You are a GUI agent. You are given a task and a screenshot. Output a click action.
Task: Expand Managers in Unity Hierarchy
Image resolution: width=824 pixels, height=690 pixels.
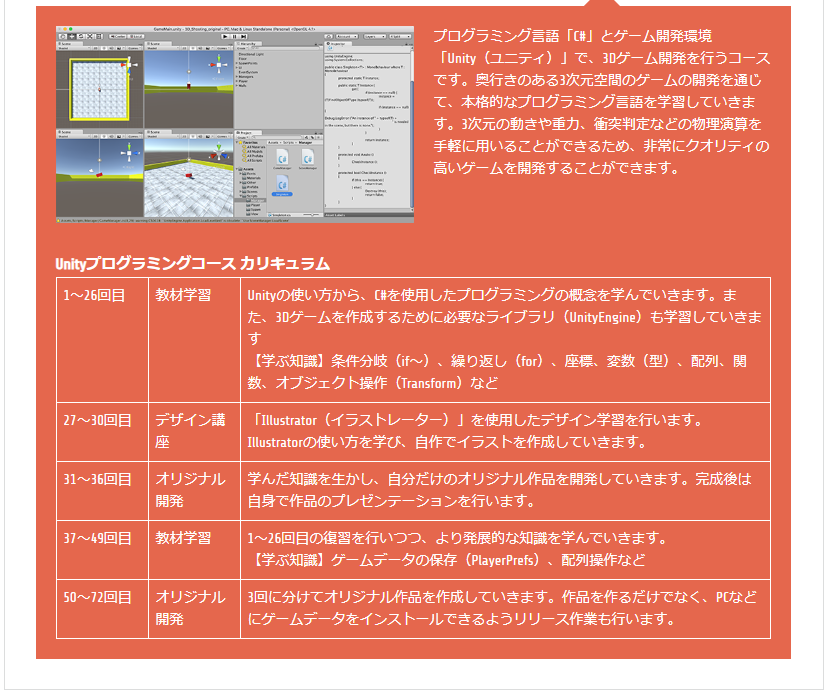click(236, 77)
